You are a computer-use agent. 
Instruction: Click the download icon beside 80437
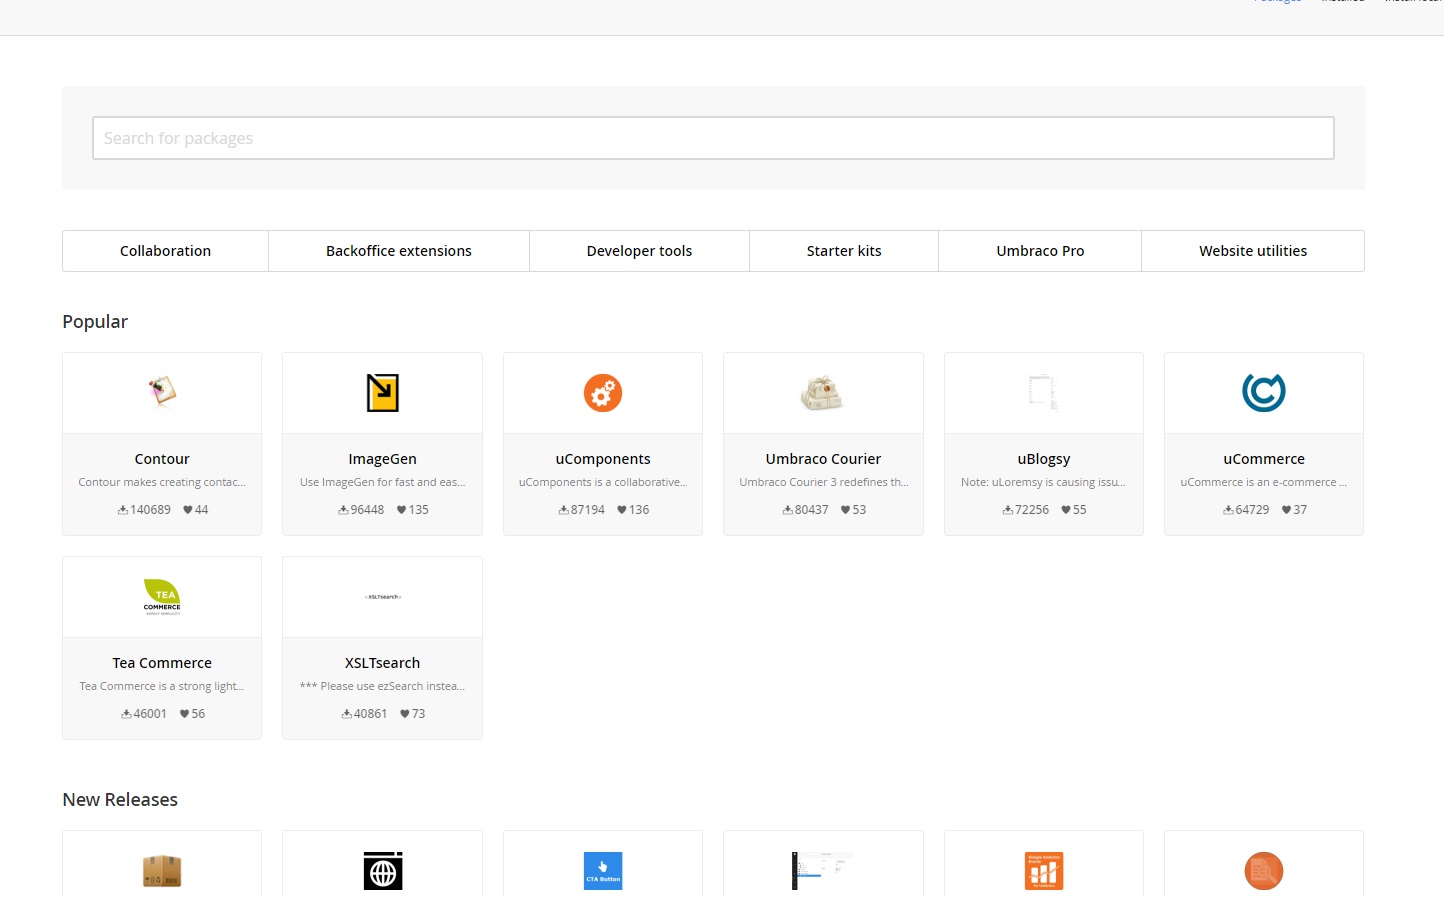(787, 510)
